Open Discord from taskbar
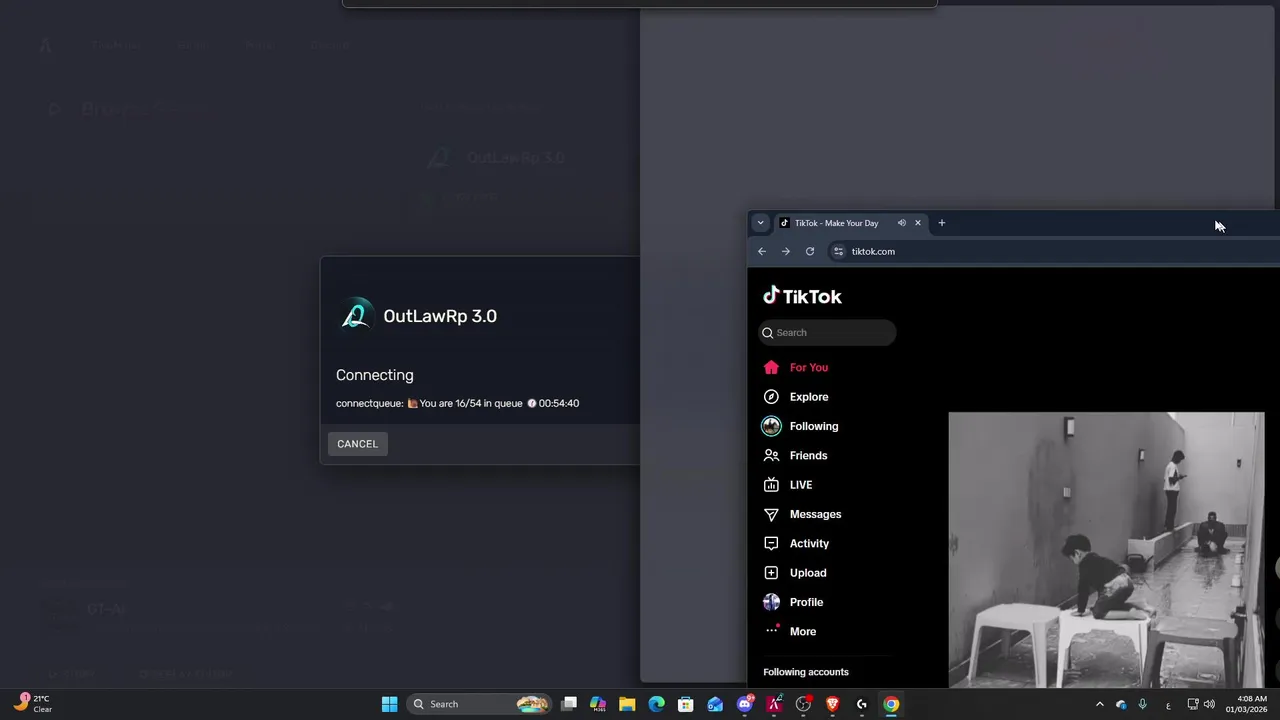The width and height of the screenshot is (1280, 720). pyautogui.click(x=744, y=704)
